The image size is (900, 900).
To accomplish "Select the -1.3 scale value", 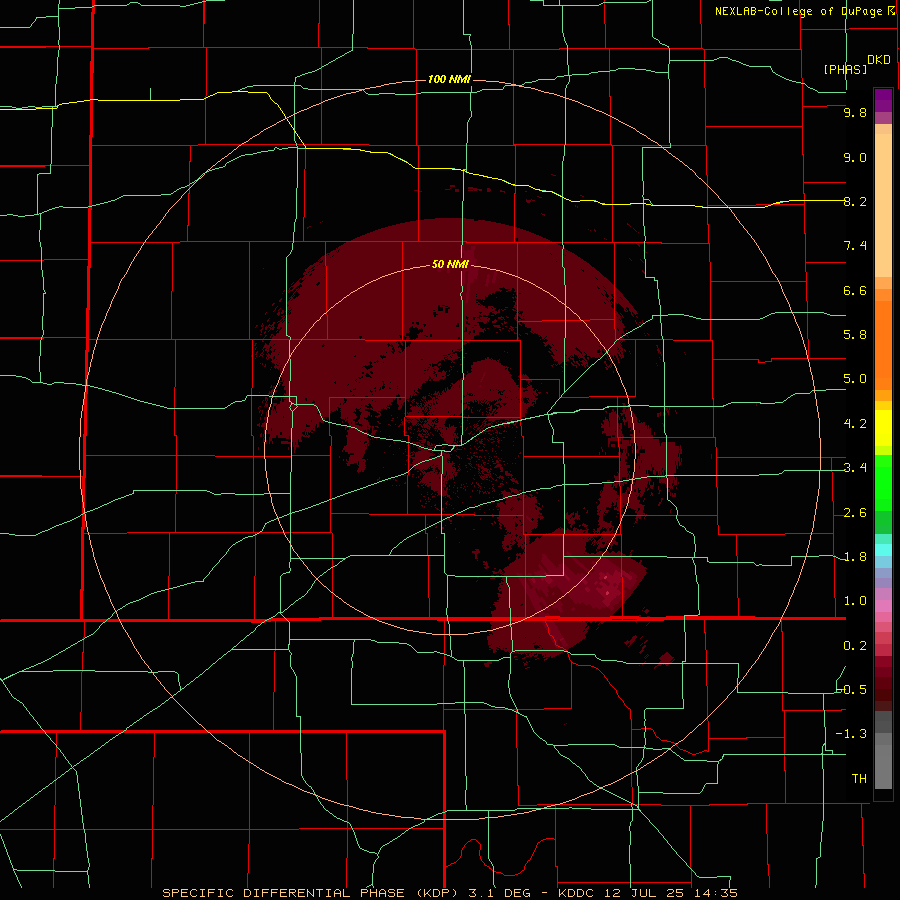I will pos(852,734).
